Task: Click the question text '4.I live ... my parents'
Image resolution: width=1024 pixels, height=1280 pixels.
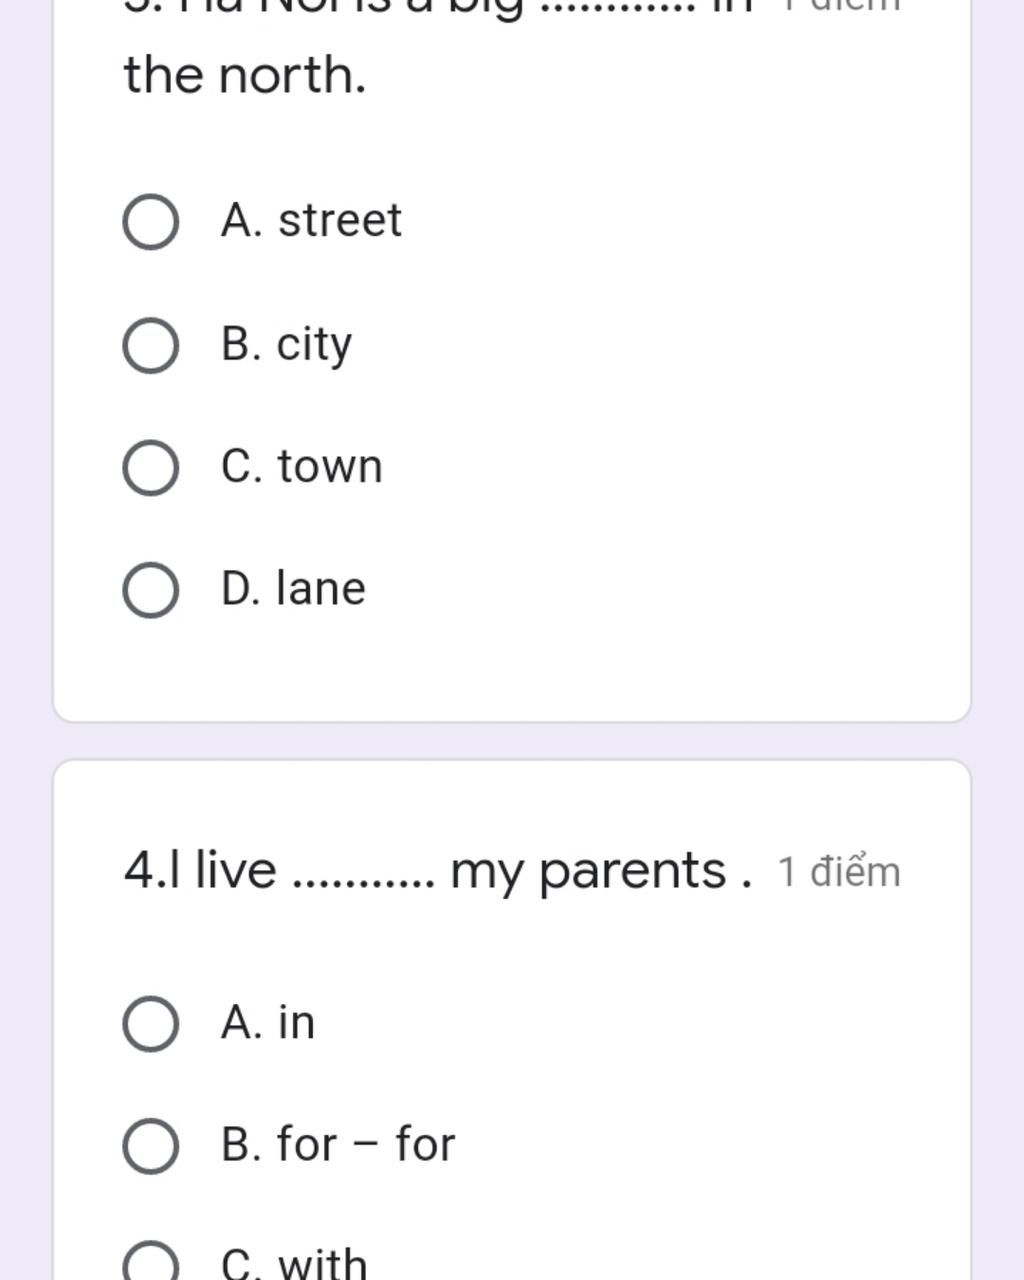Action: [x=437, y=870]
